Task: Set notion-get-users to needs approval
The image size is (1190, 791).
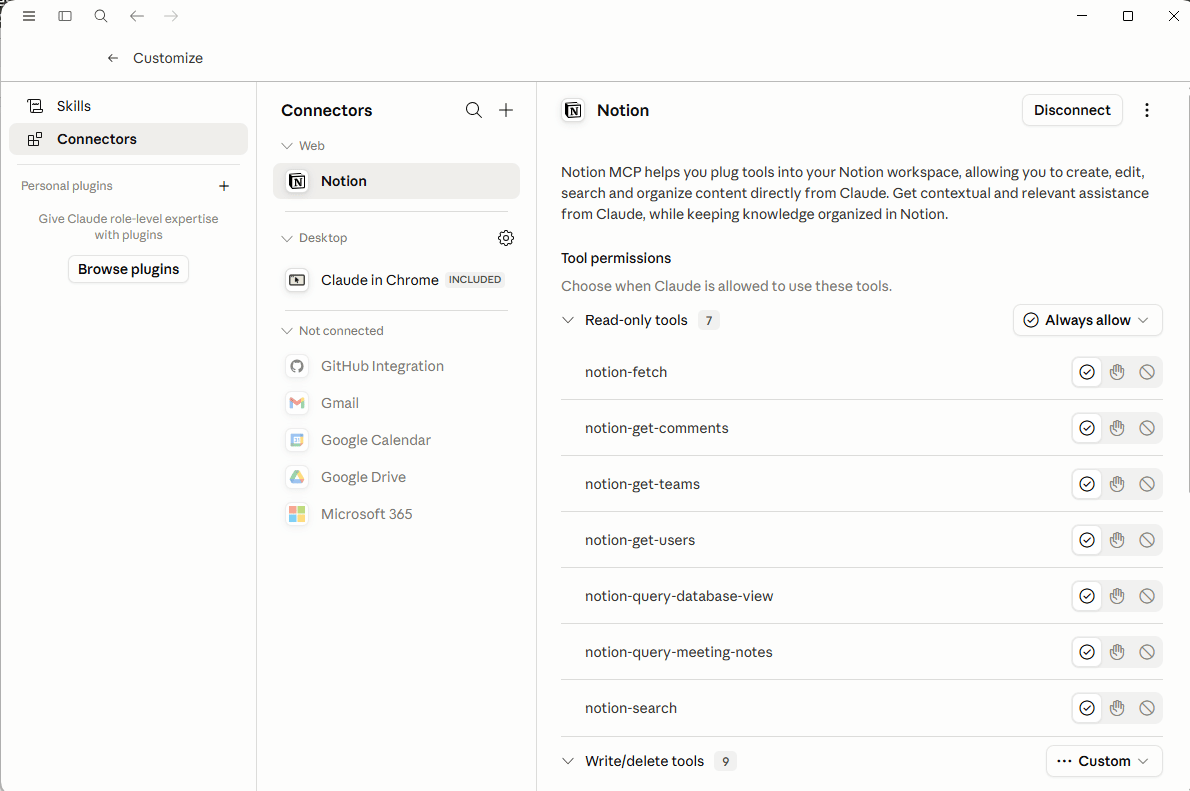Action: (x=1117, y=540)
